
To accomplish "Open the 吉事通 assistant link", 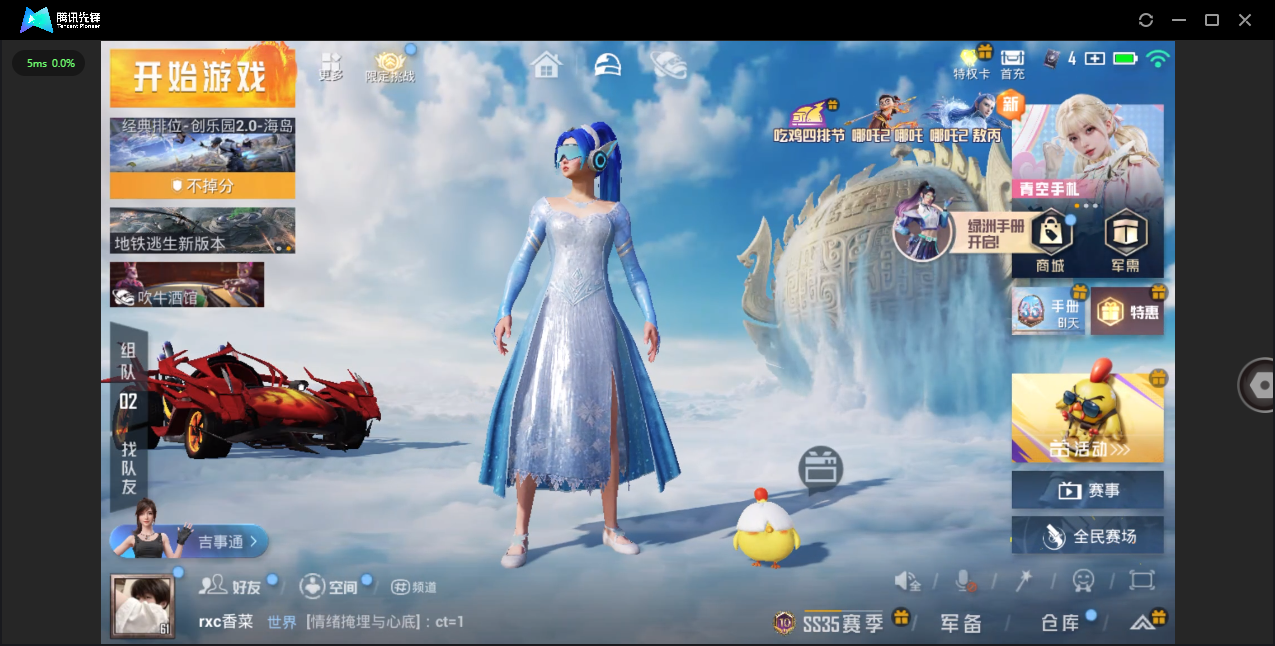I will pyautogui.click(x=220, y=541).
